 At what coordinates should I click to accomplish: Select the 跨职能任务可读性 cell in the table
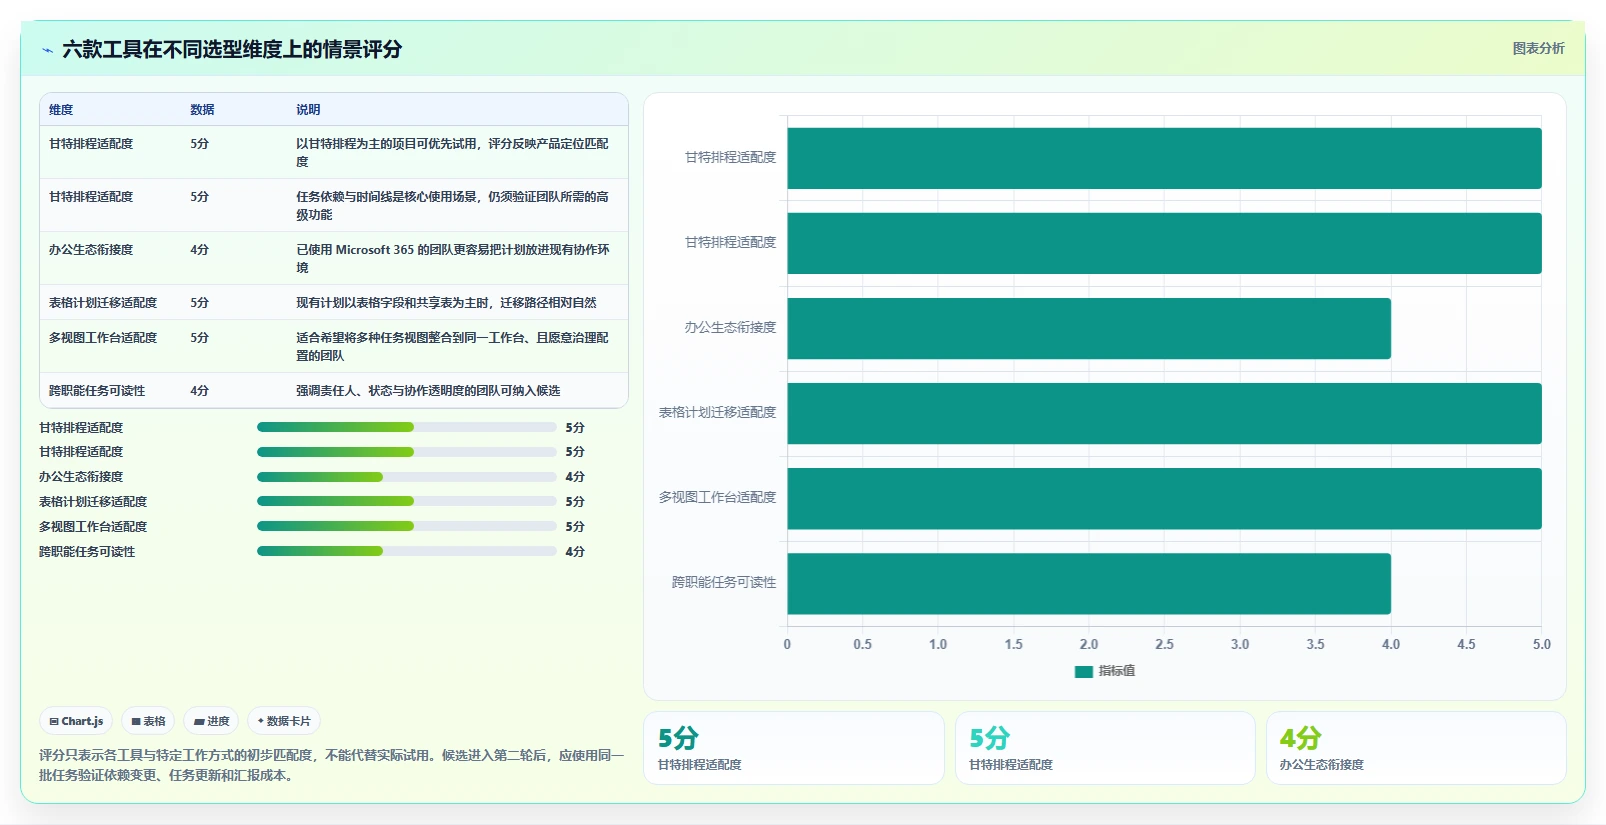tap(97, 391)
